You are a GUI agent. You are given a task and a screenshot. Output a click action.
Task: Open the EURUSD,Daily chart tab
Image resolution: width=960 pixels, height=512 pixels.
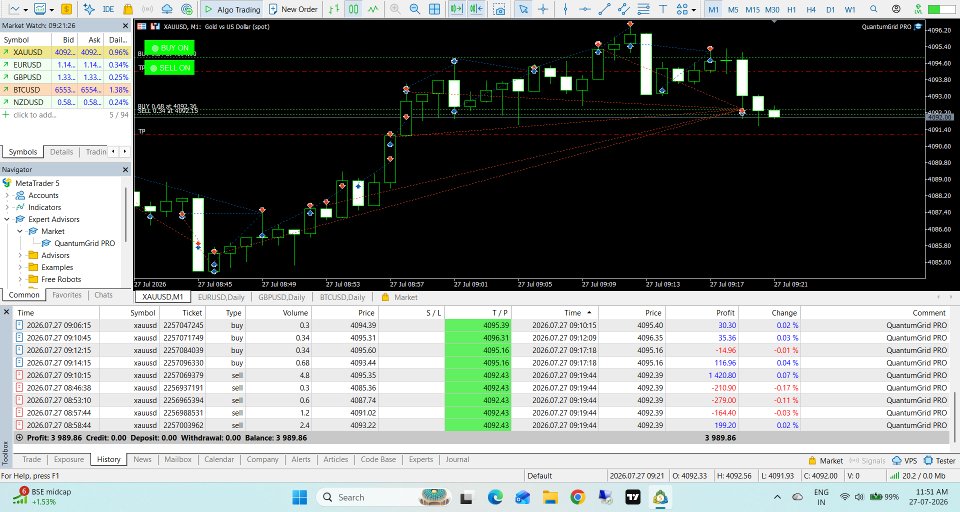[x=221, y=297]
